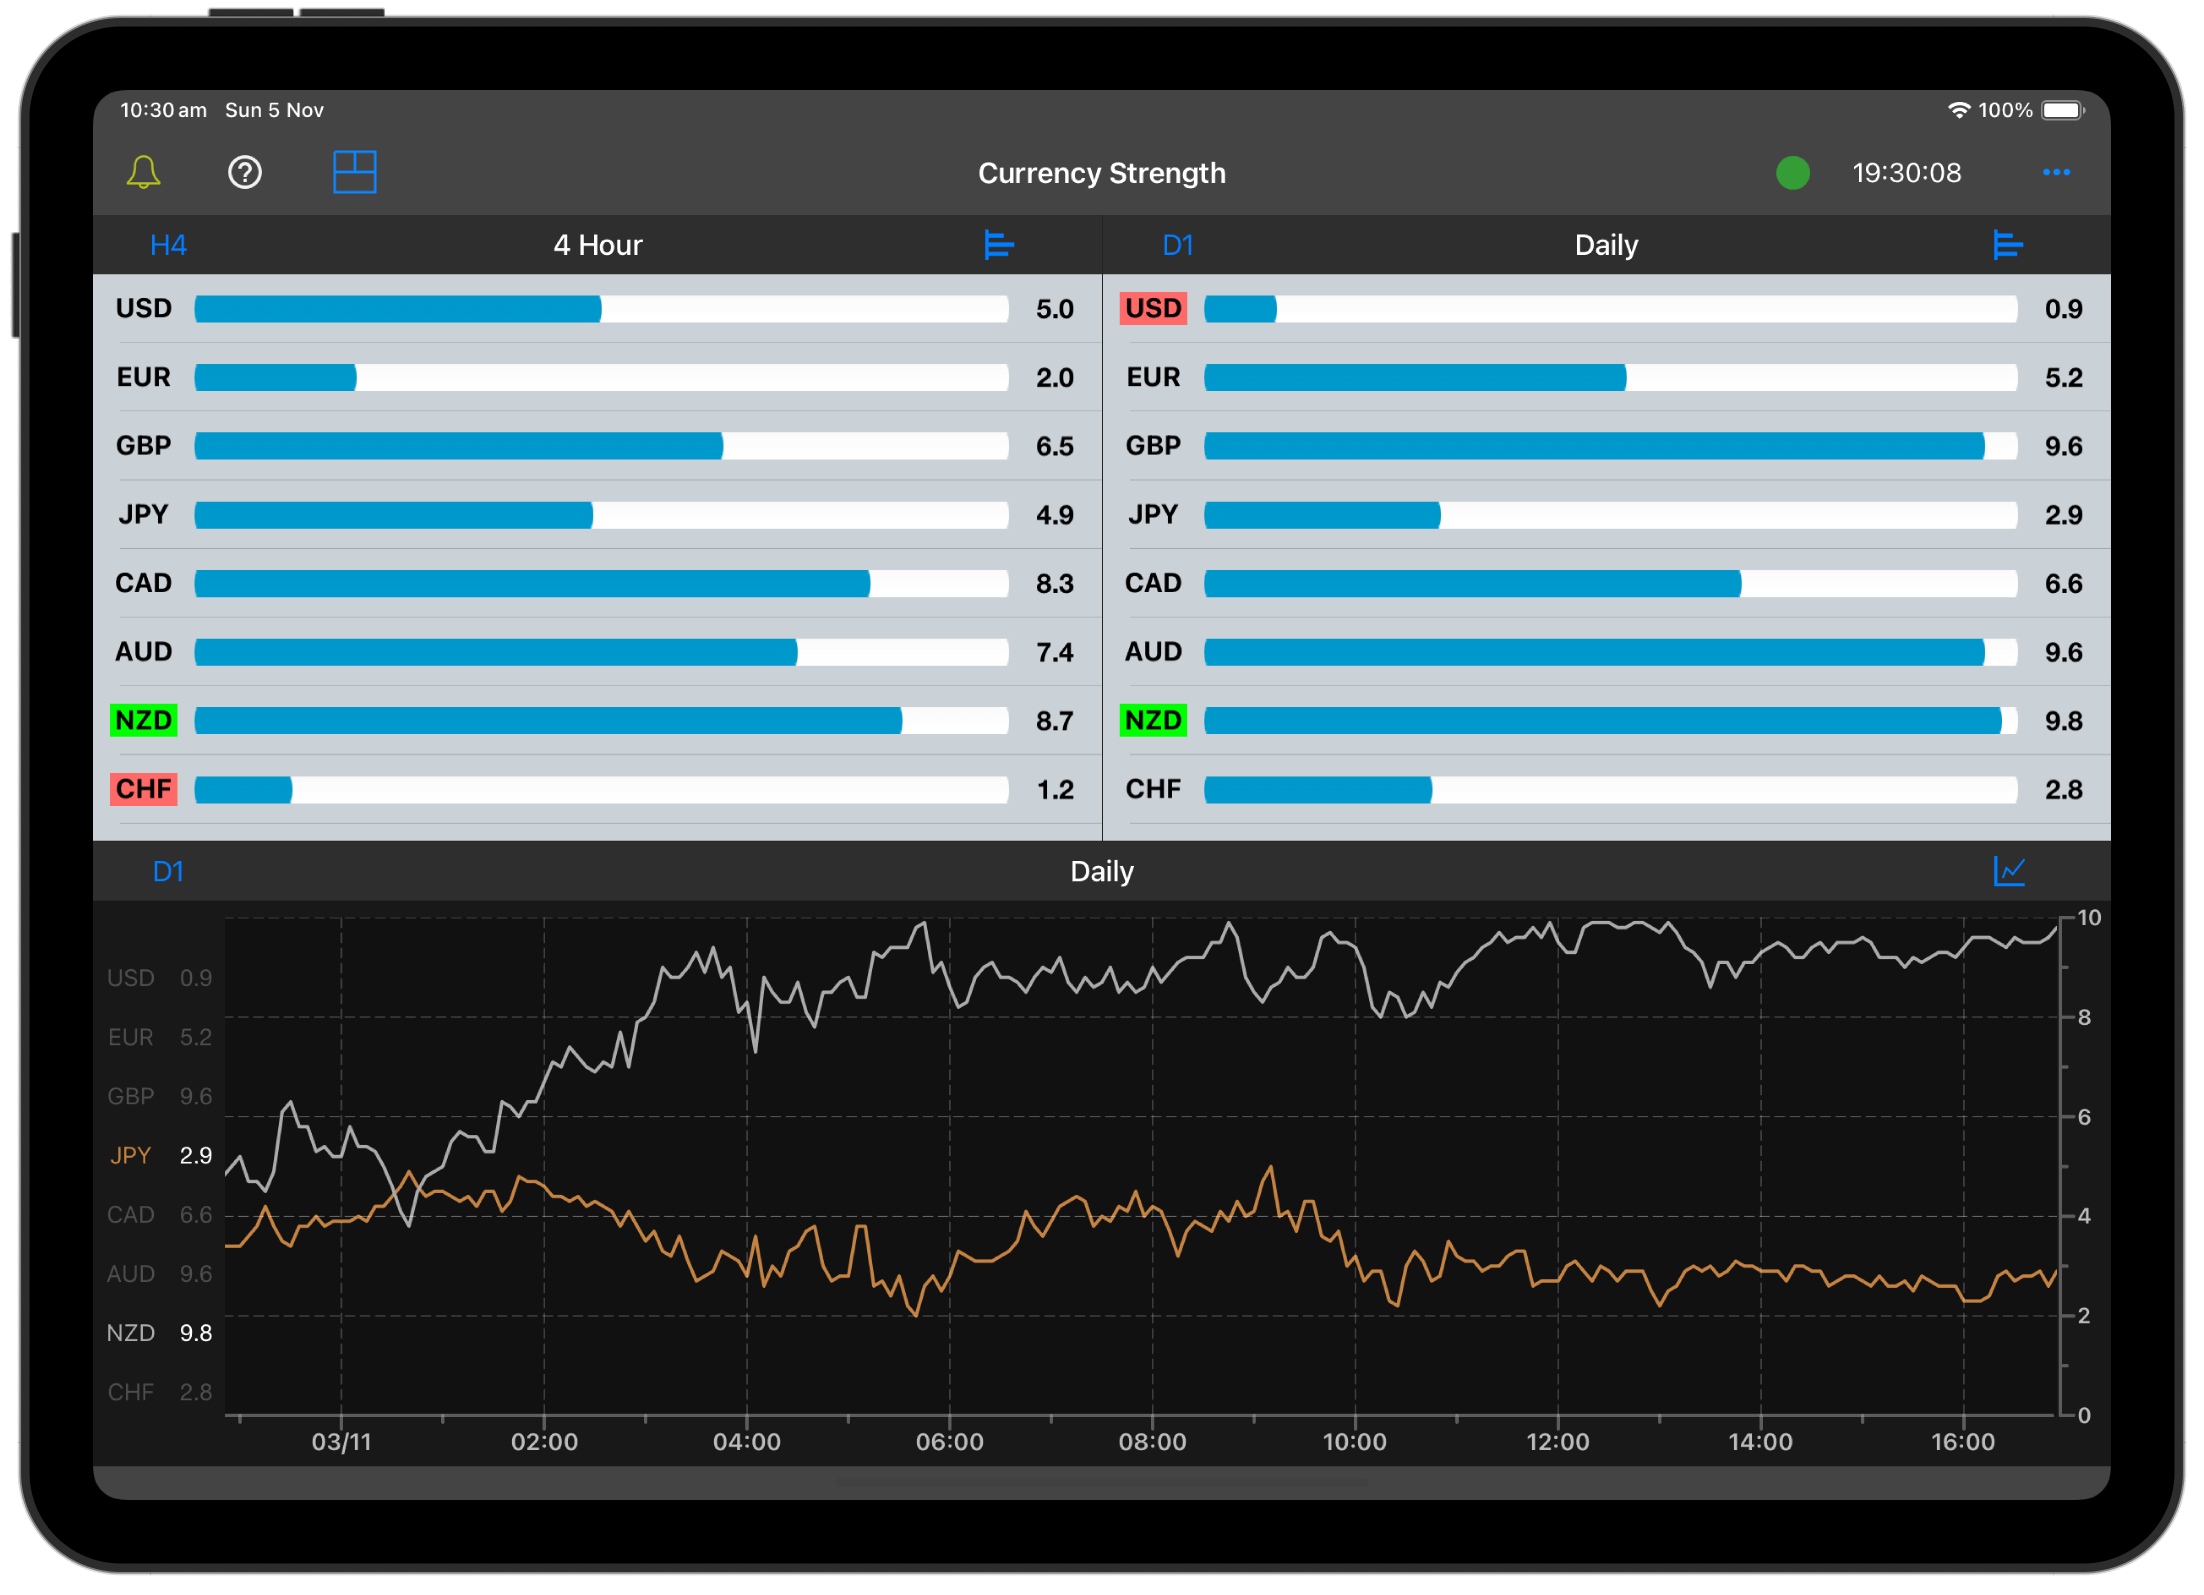
Task: Select red CHF label in 4 Hour panel
Action: (x=143, y=789)
